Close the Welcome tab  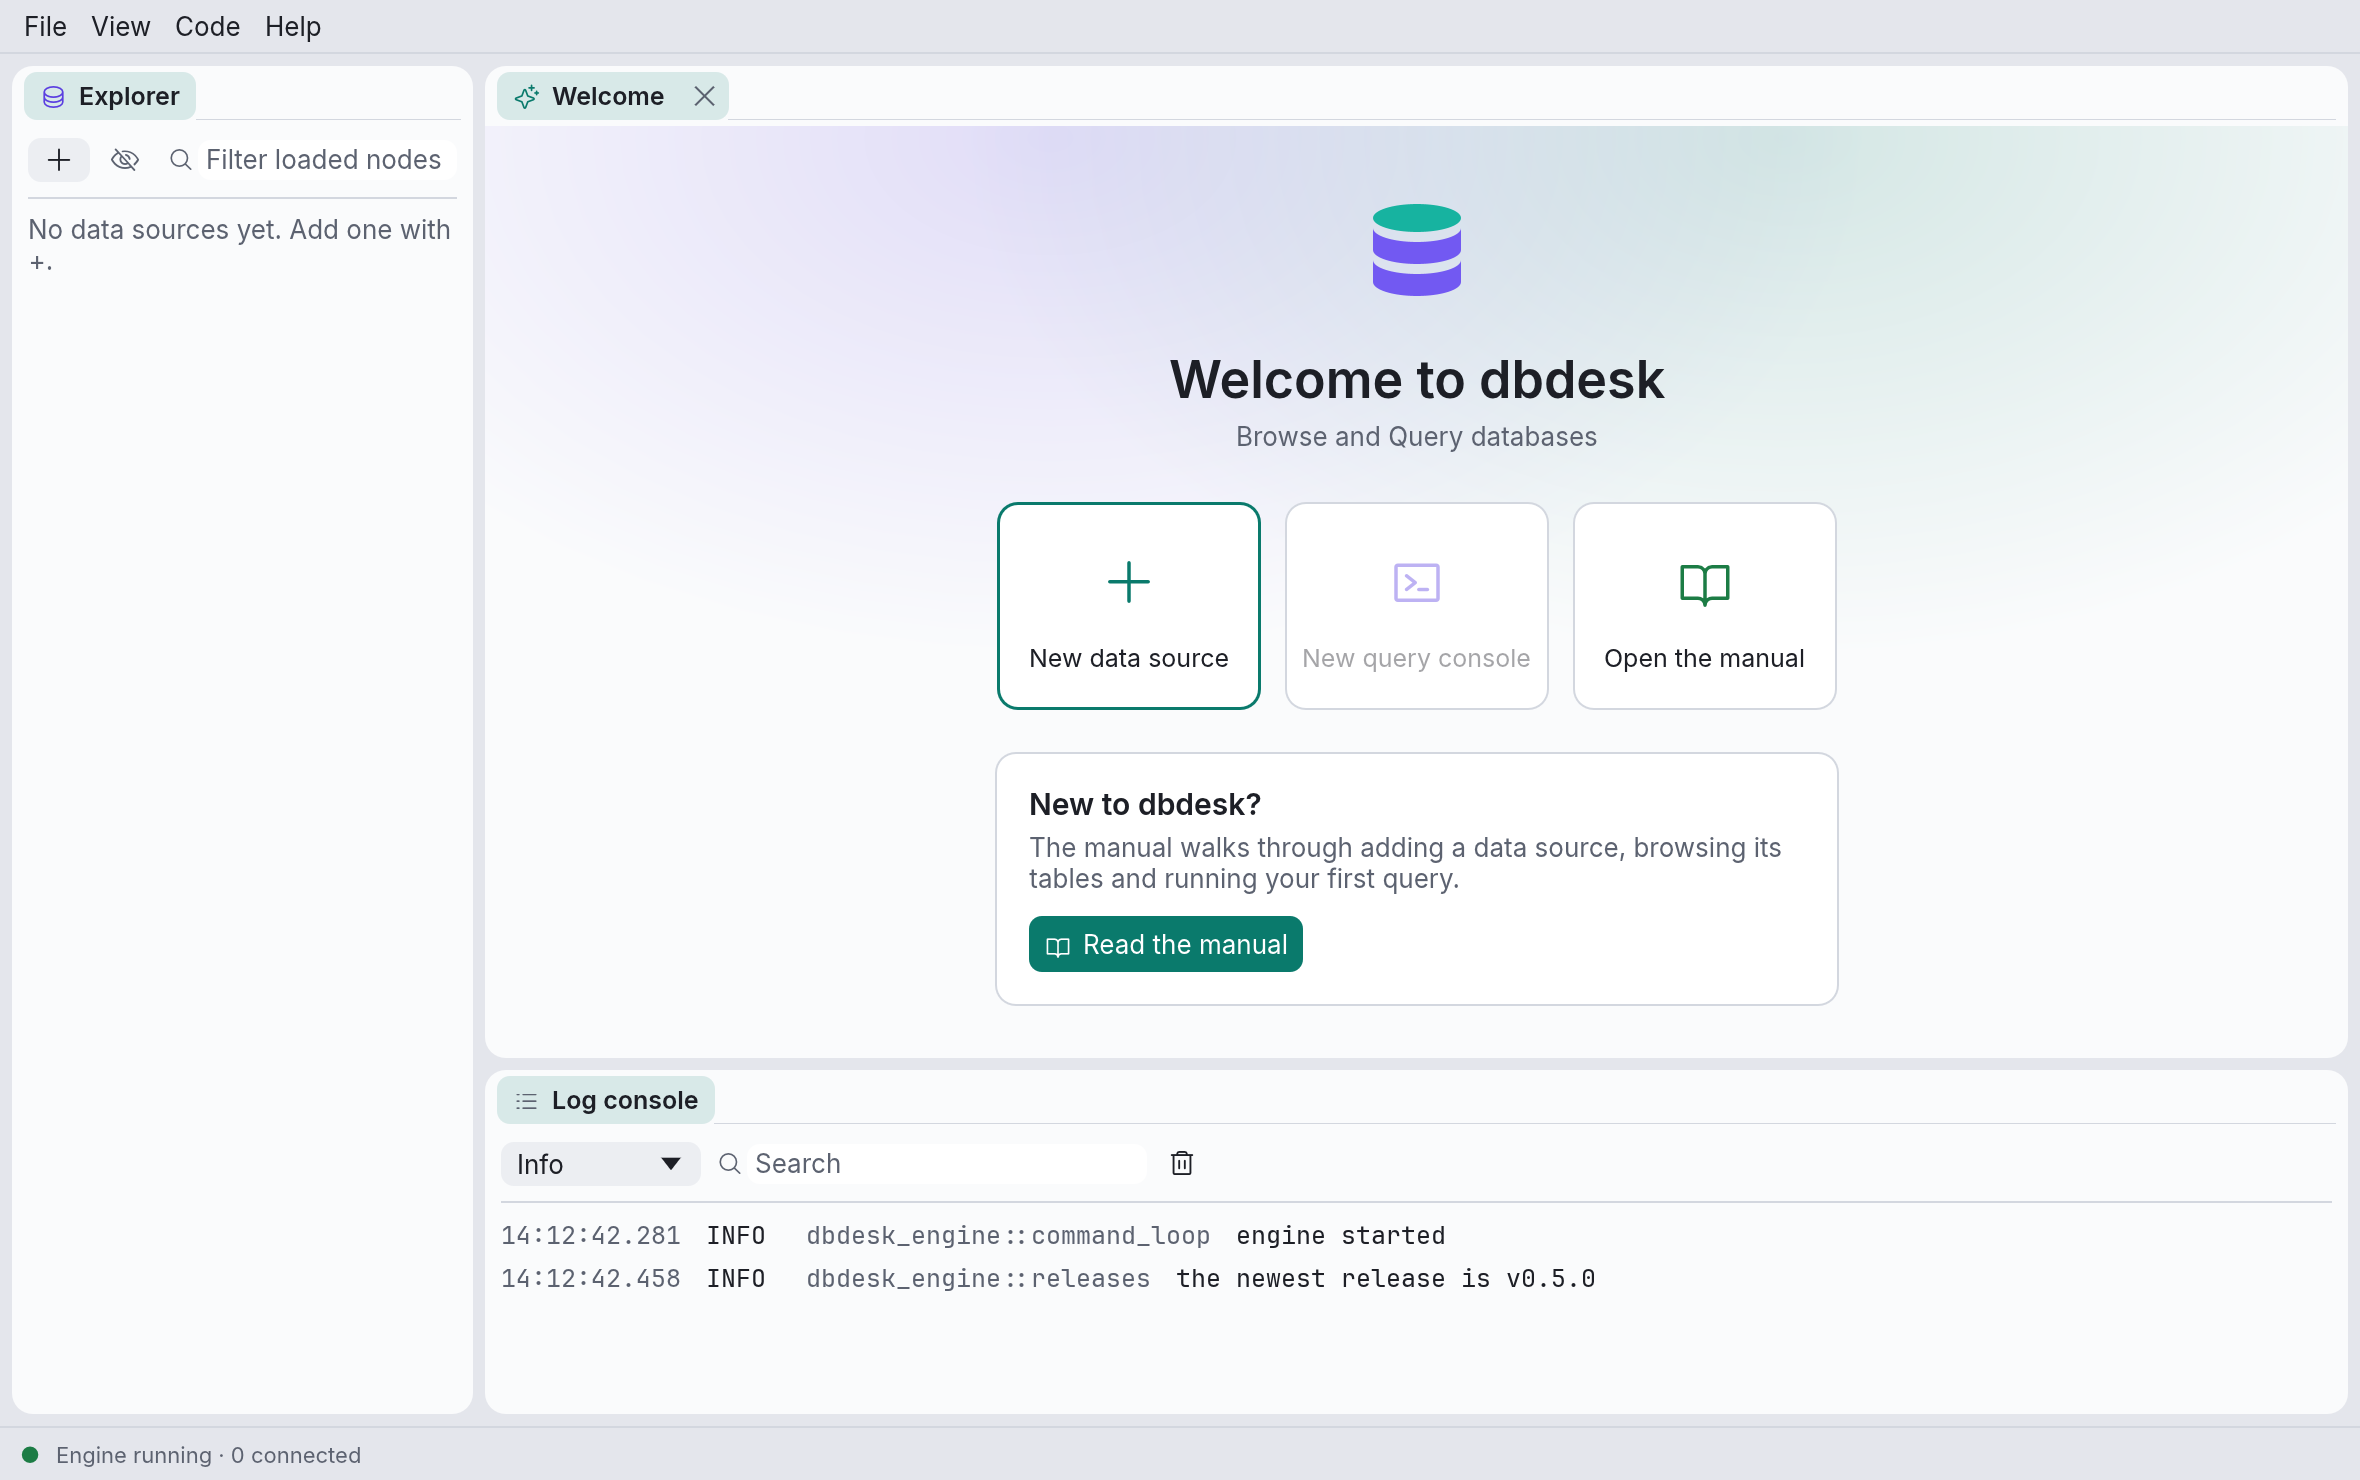pos(705,96)
